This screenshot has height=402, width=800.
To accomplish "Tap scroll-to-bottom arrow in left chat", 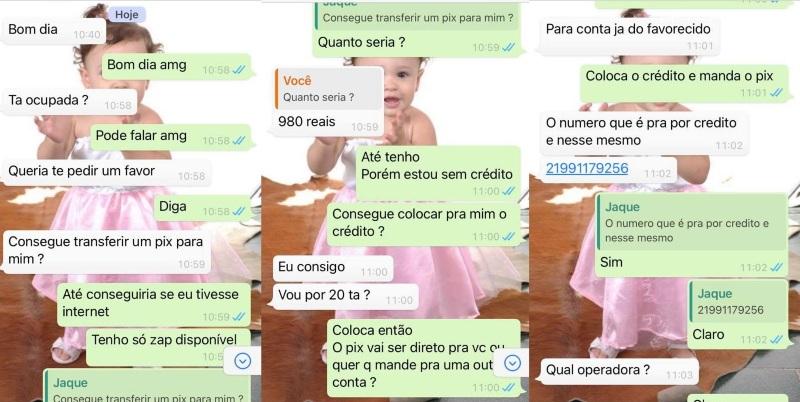I will pyautogui.click(x=242, y=361).
